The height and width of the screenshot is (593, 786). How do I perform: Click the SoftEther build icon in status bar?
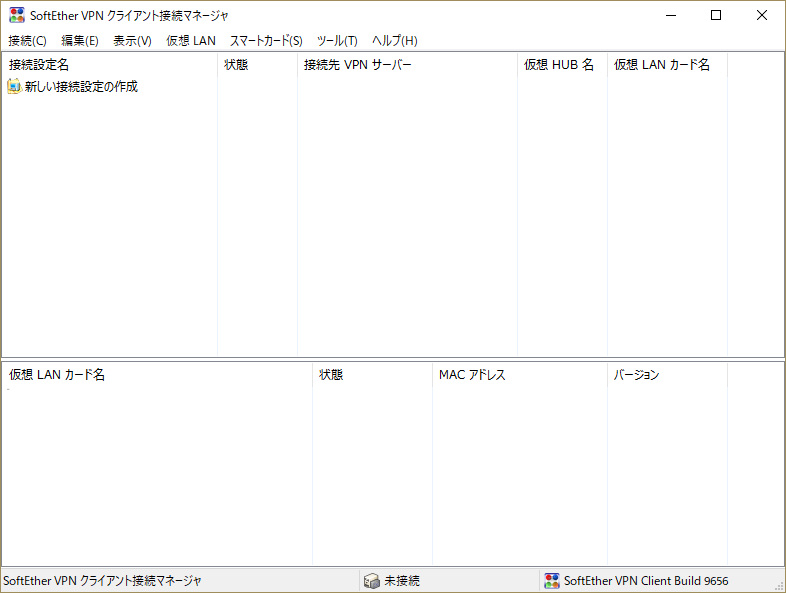click(x=551, y=581)
